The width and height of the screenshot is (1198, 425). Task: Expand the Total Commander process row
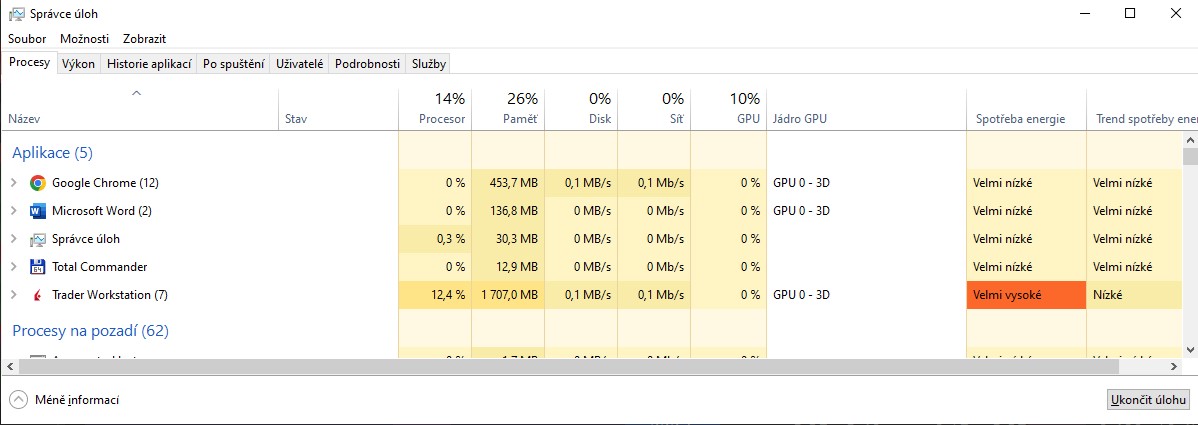[14, 267]
